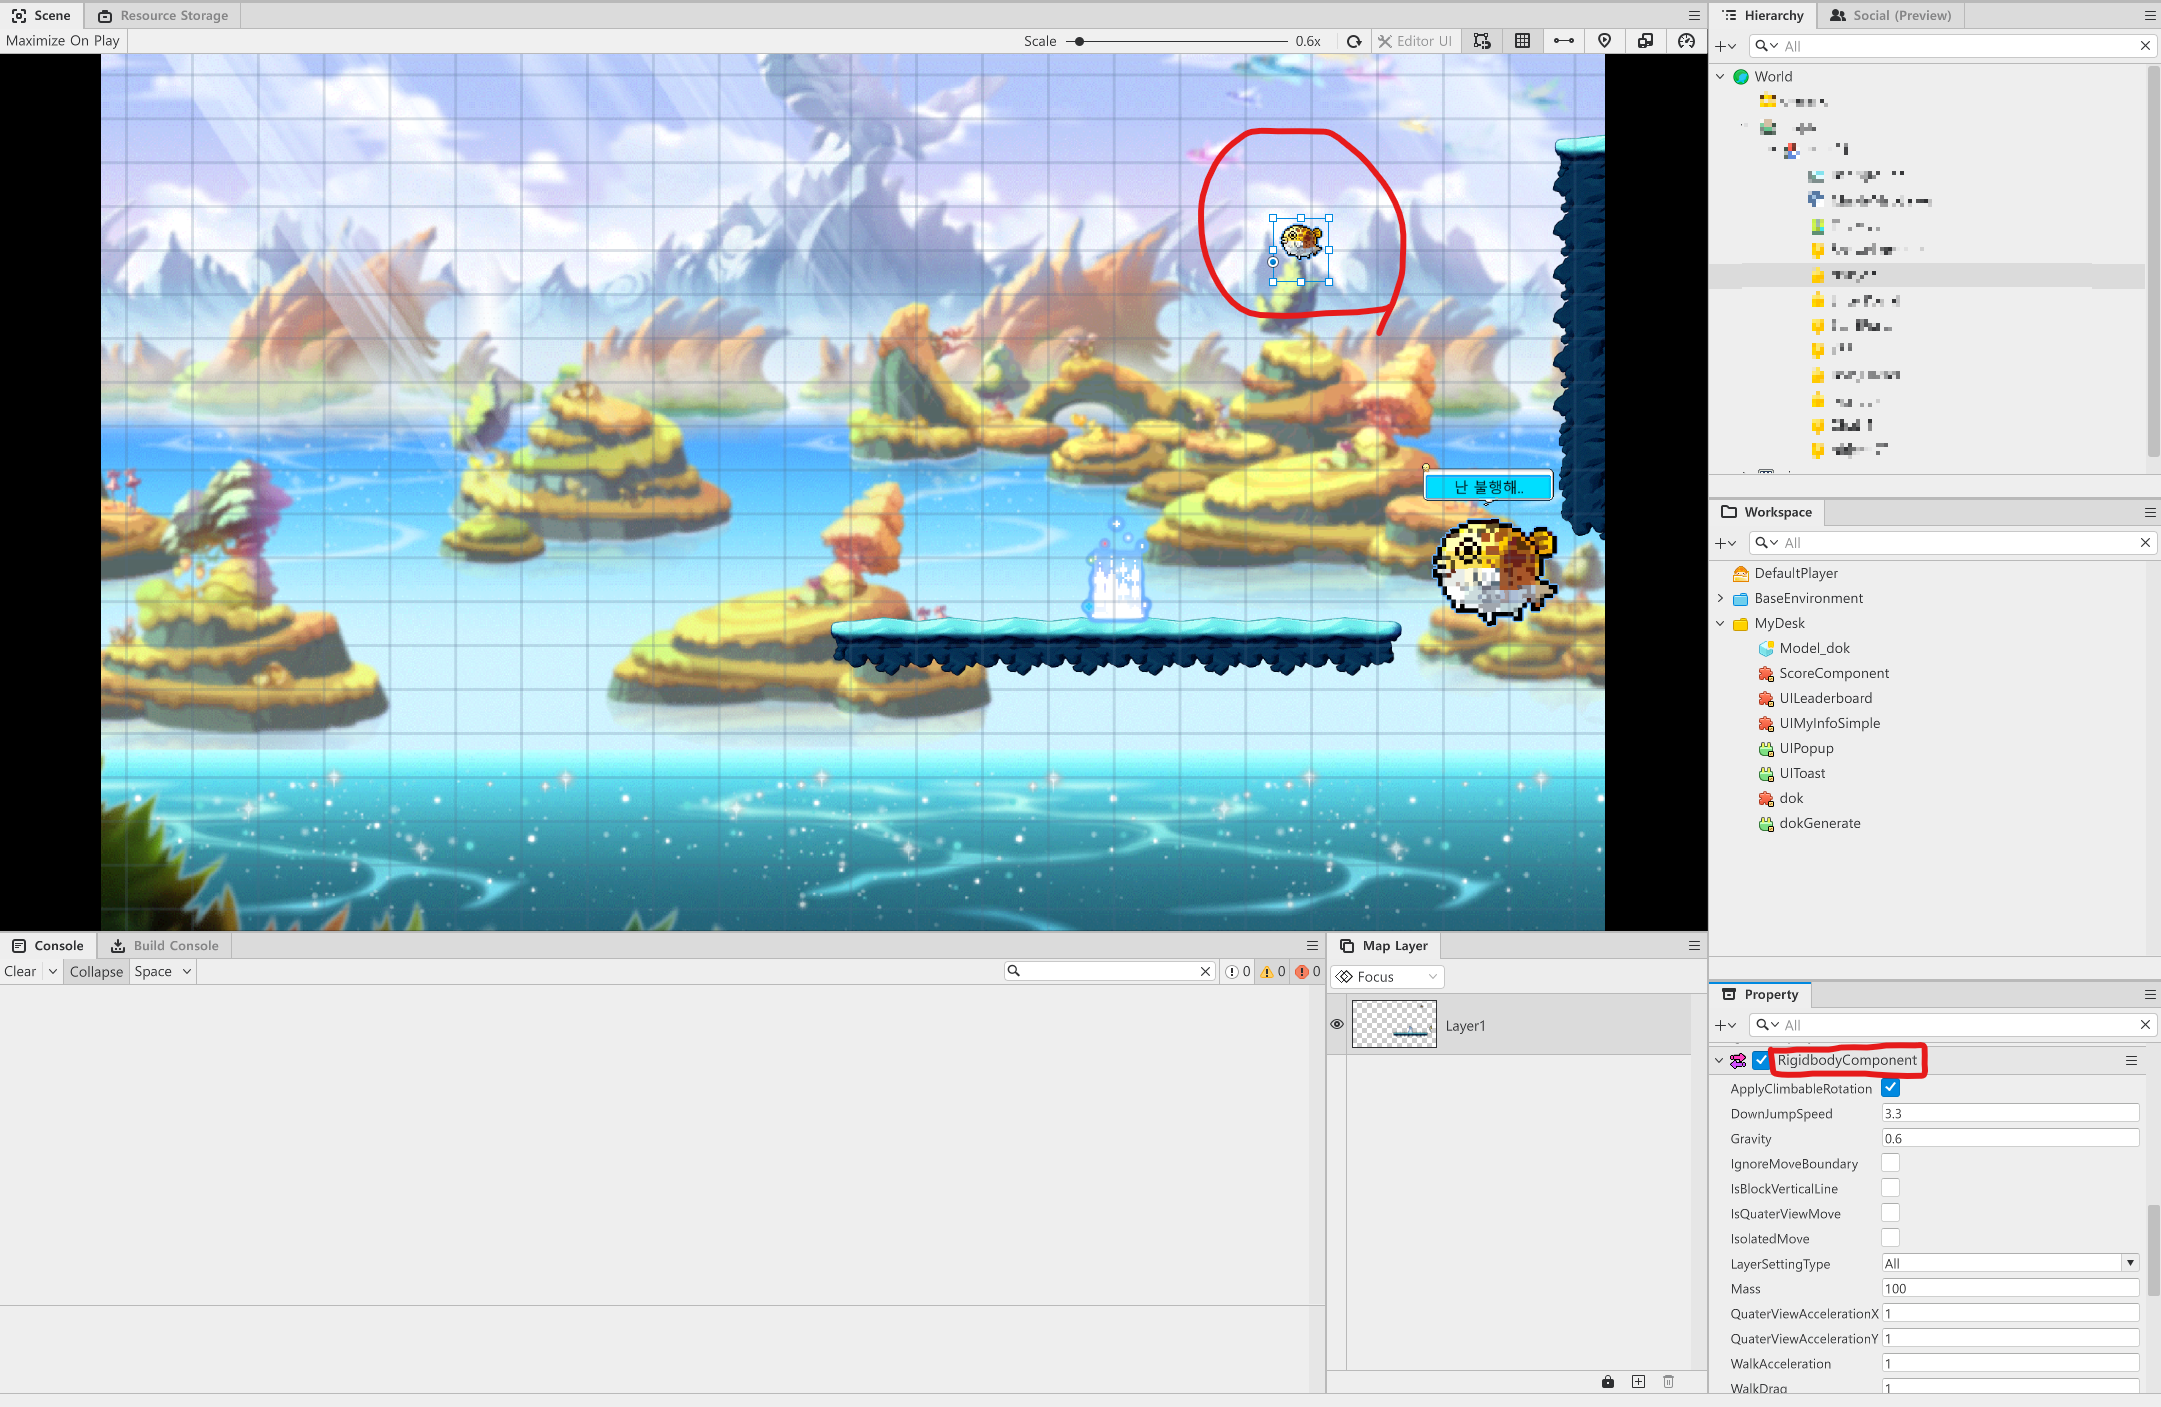Open the Focus dropdown in Map Layer
Screen dimensions: 2161x1407
[1387, 976]
